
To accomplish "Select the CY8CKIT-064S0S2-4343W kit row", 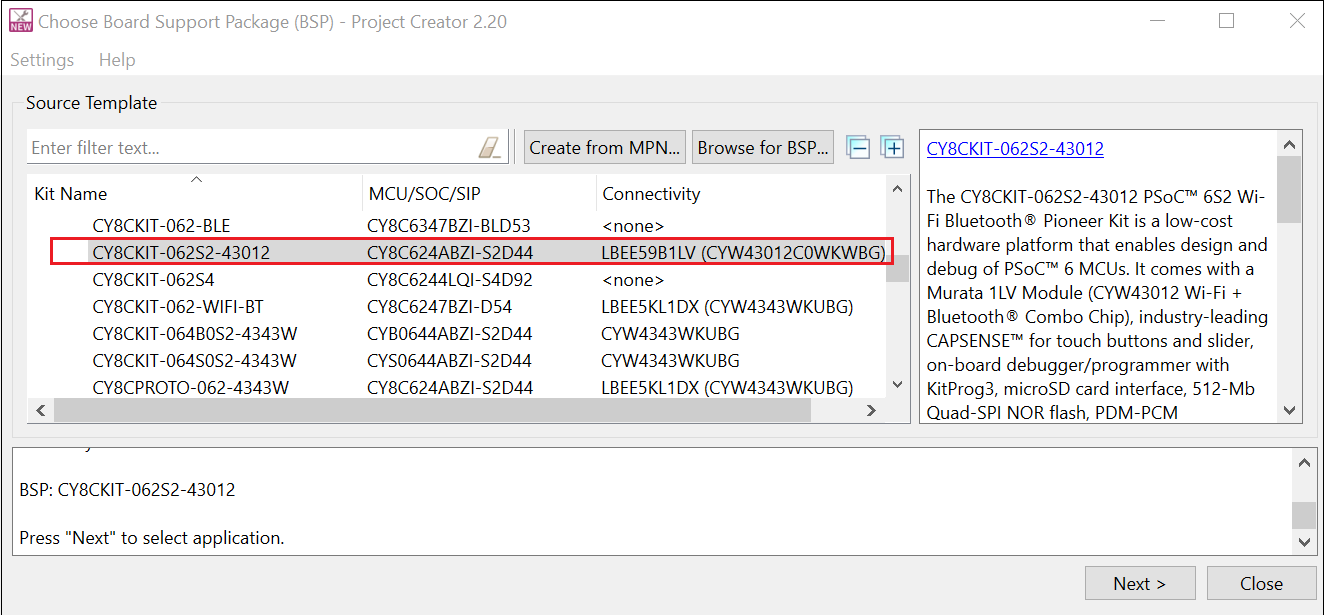I will [x=457, y=361].
